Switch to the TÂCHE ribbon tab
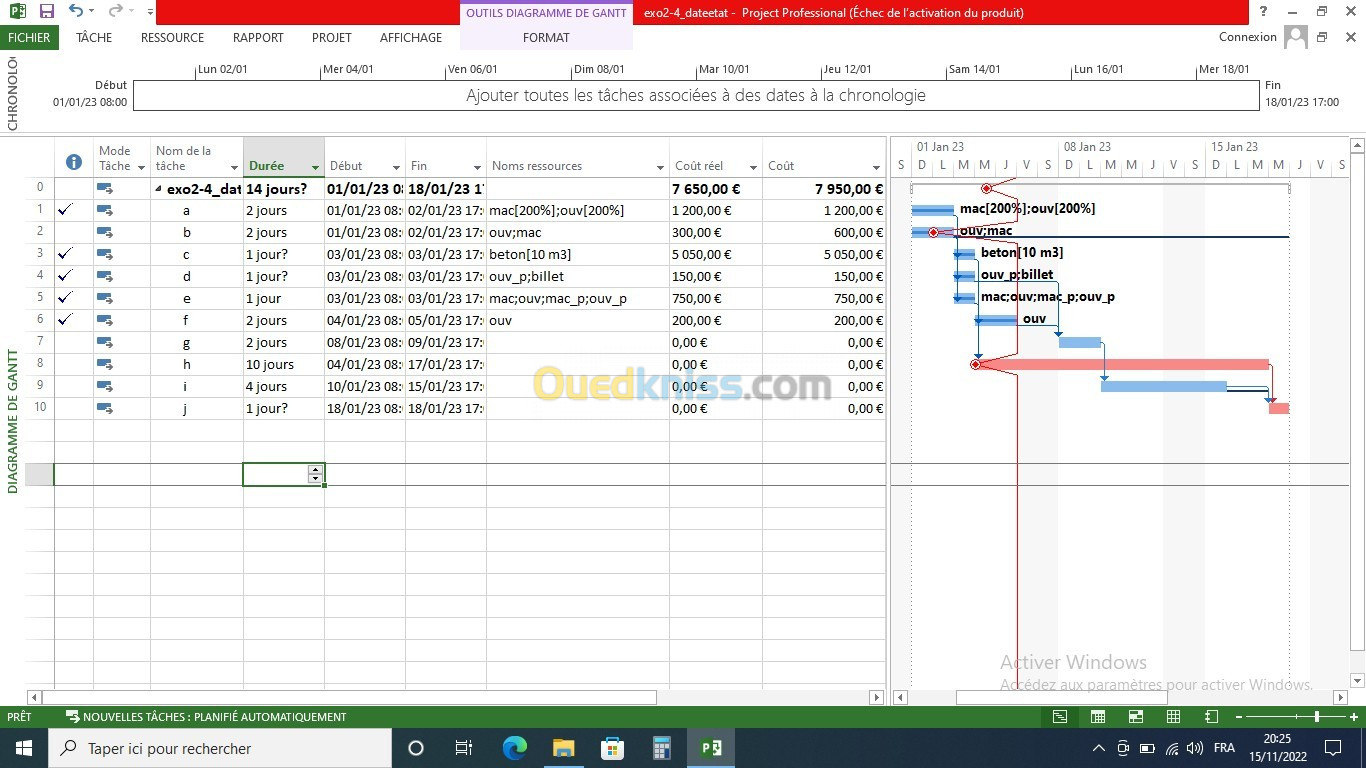Viewport: 1366px width, 768px height. point(94,37)
